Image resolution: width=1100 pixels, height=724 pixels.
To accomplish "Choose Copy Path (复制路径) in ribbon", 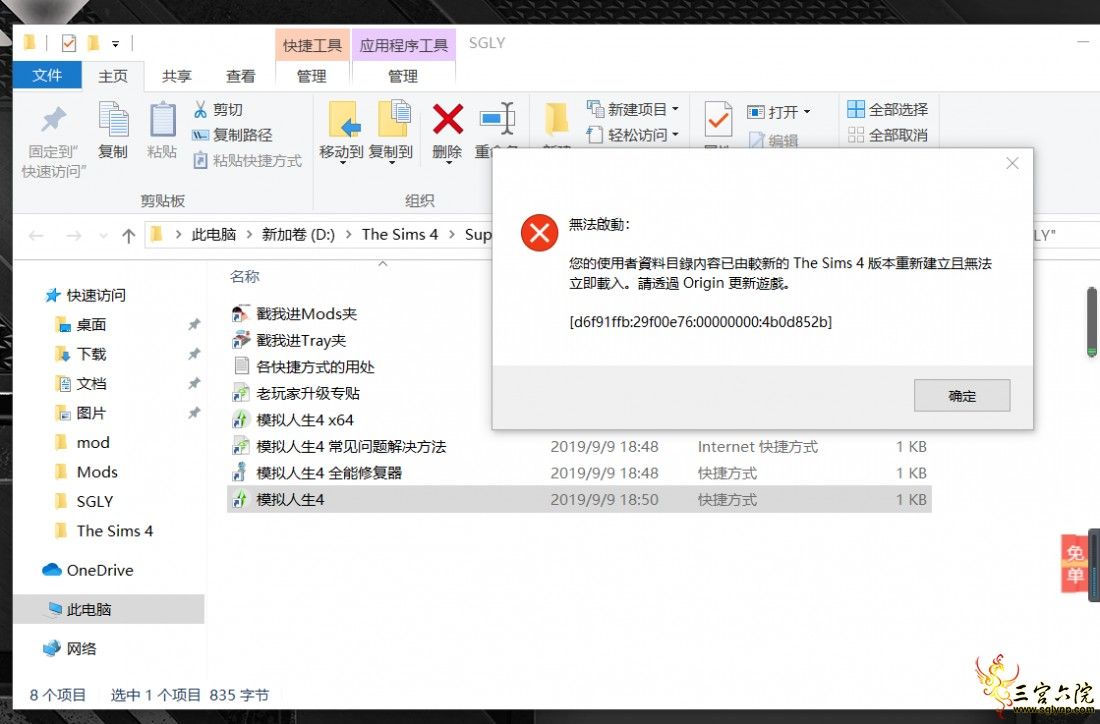I will pos(232,135).
